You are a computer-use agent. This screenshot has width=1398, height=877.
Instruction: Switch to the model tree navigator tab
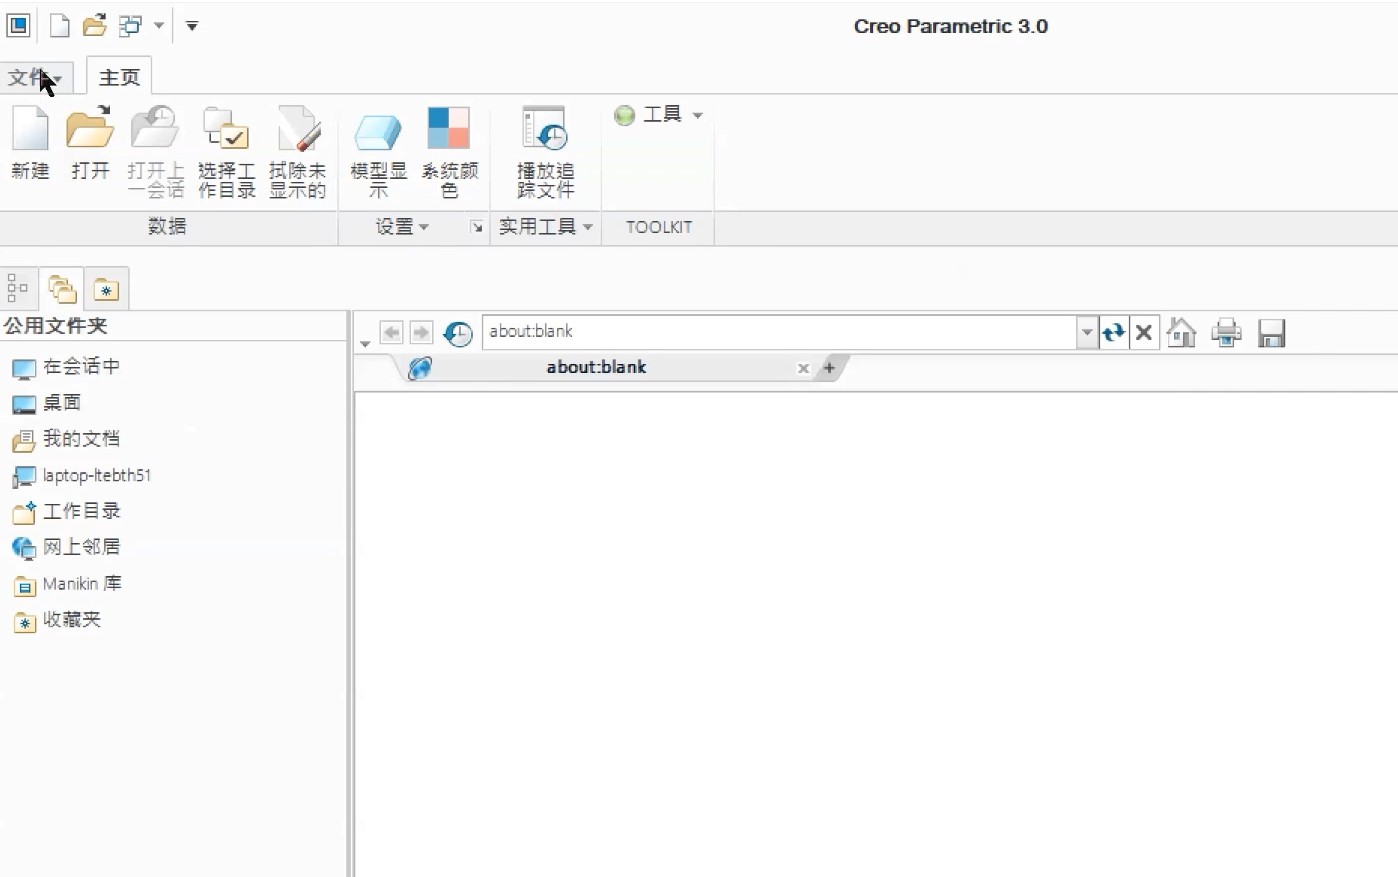point(18,289)
